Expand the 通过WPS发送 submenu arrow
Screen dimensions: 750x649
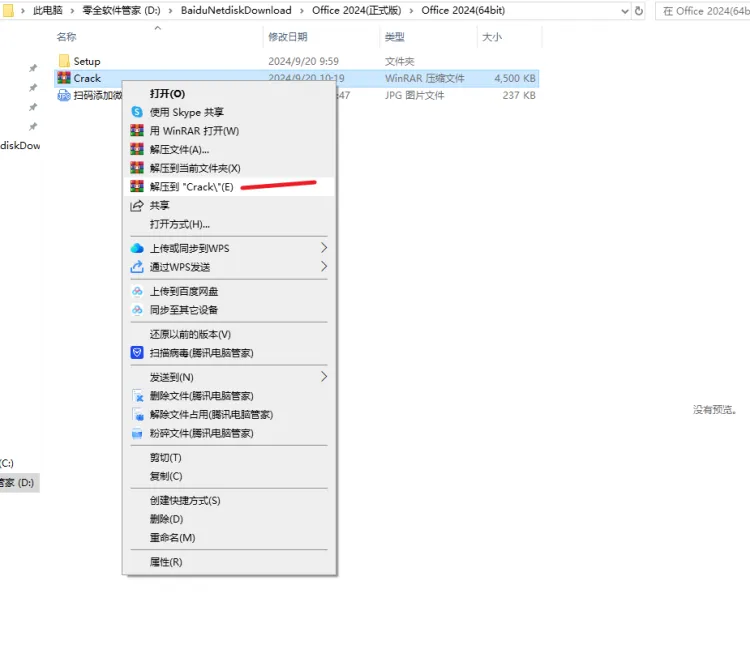point(323,267)
